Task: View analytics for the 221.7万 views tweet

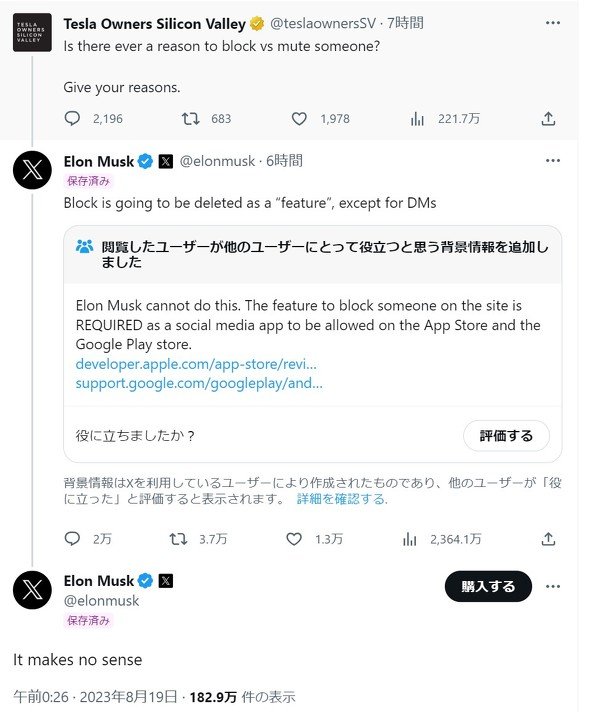Action: click(x=417, y=119)
